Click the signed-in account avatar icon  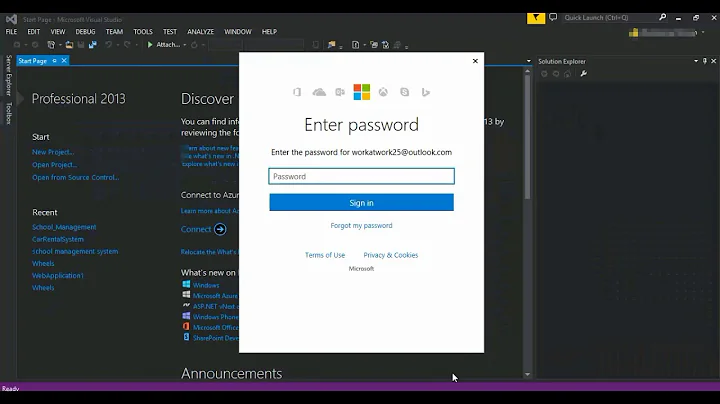634,33
